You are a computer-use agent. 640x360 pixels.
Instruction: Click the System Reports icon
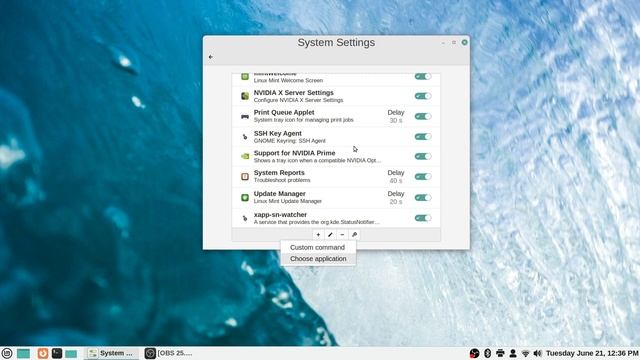[245, 177]
